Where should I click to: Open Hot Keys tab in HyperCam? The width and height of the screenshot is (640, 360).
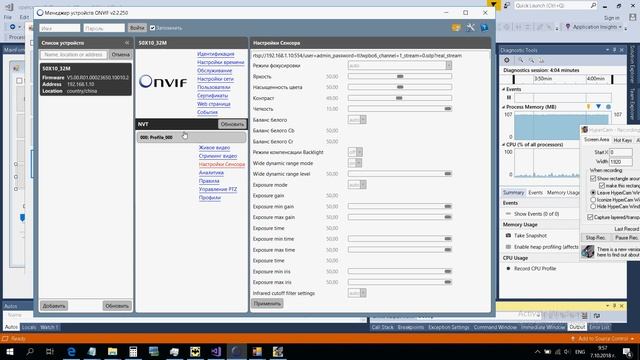(x=622, y=140)
